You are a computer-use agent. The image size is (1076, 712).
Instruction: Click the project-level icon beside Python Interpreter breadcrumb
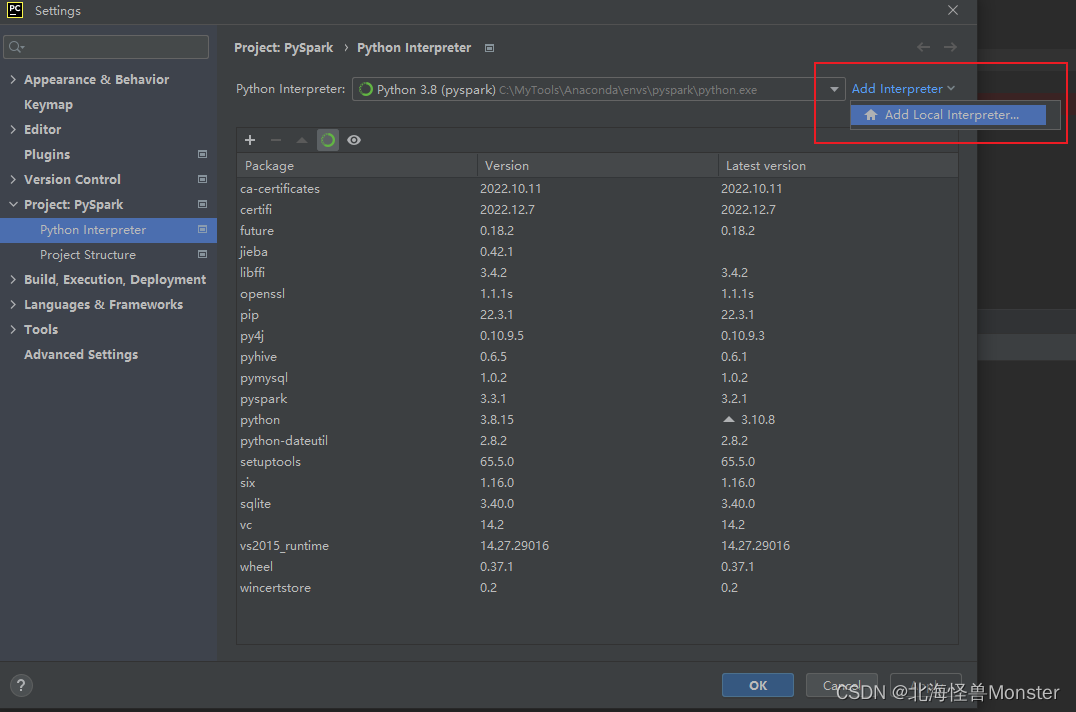[489, 48]
